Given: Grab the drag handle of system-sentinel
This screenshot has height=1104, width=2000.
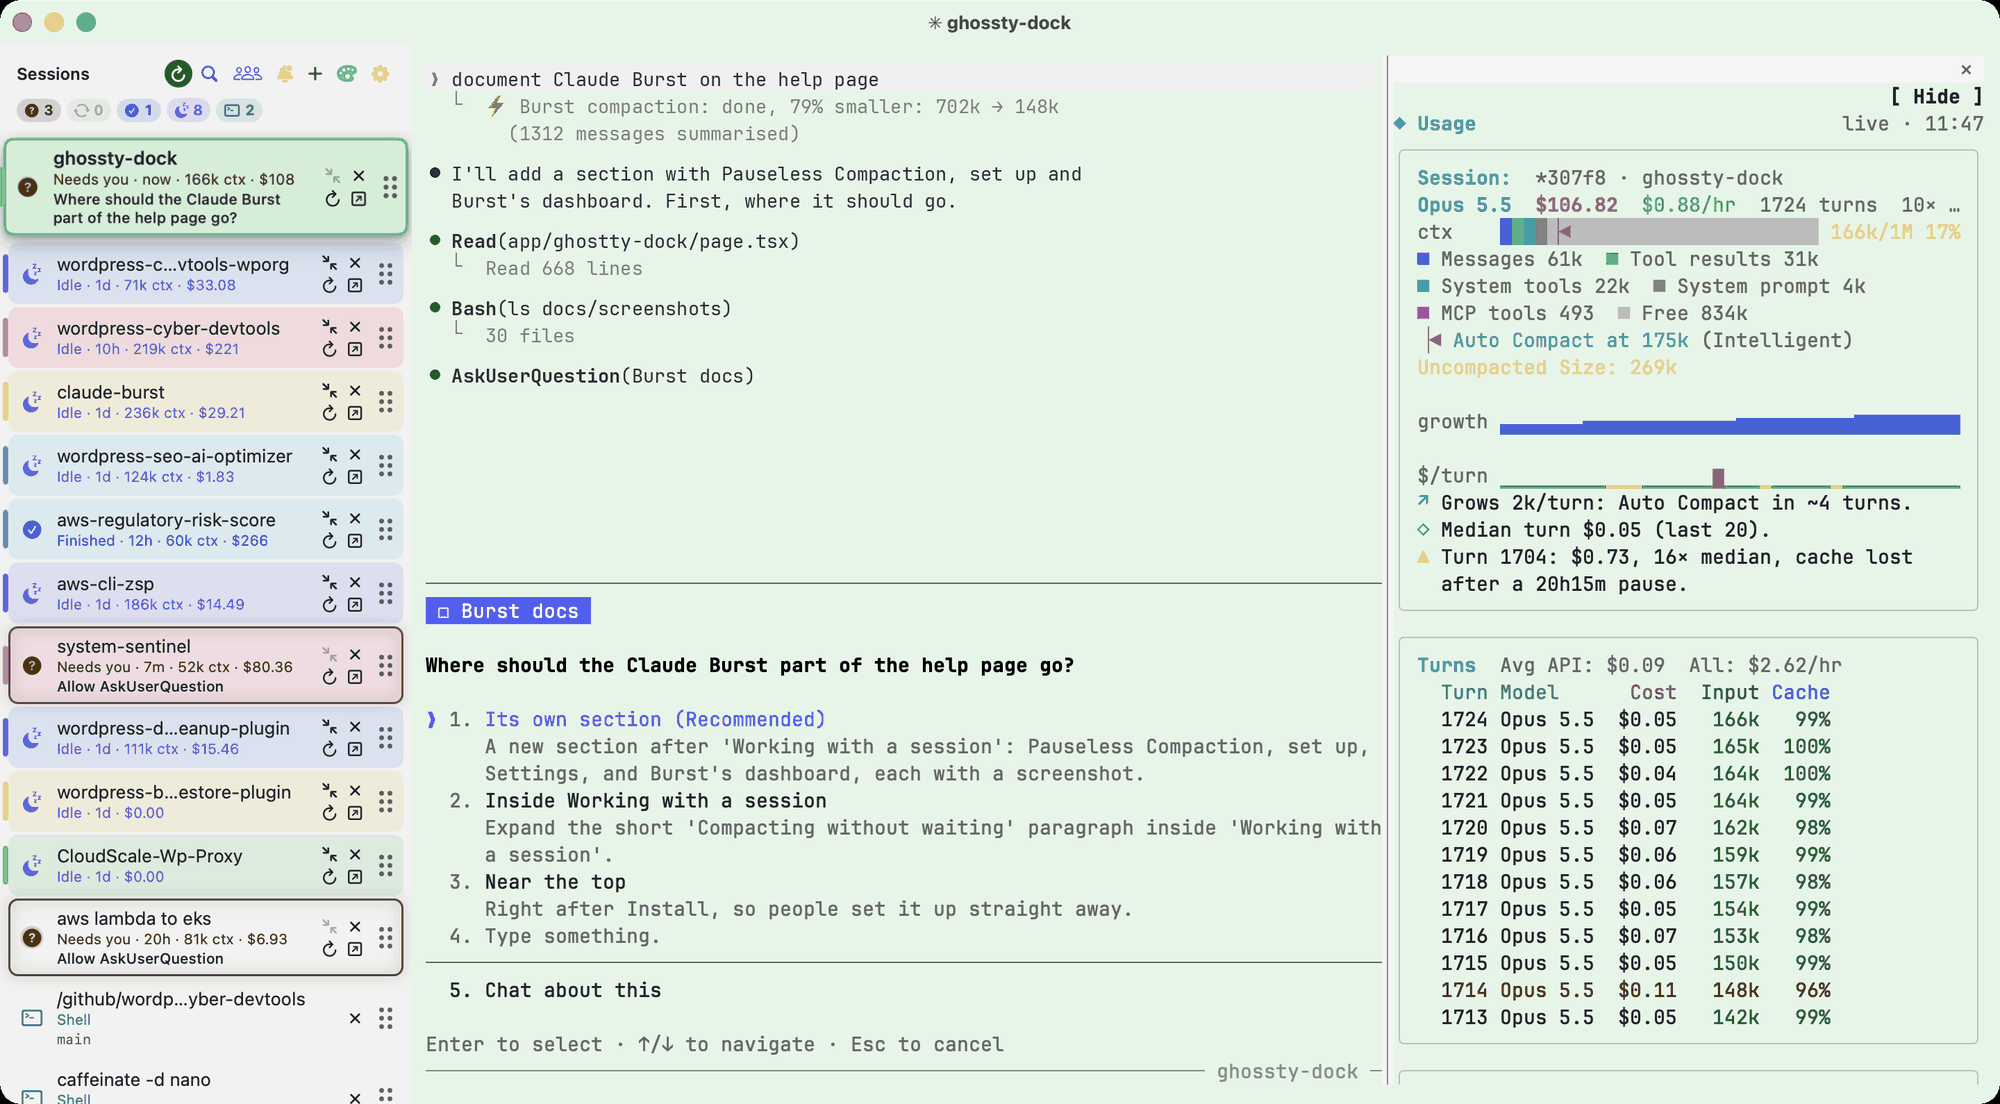Looking at the screenshot, I should (385, 666).
